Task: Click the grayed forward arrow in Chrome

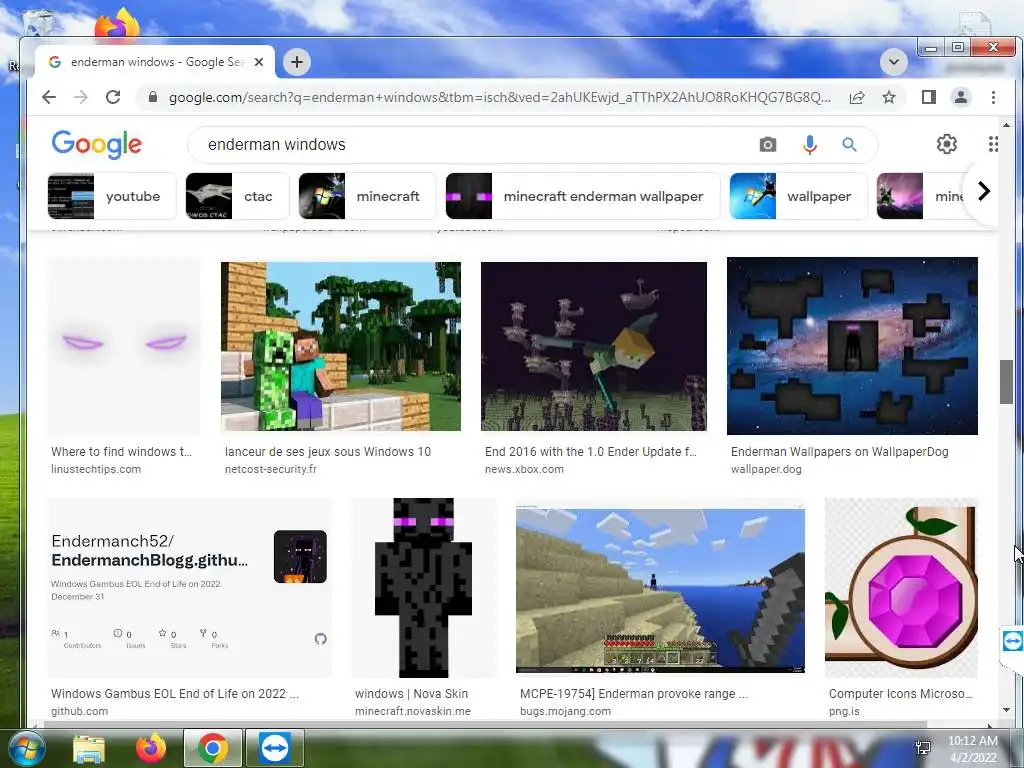Action: coord(81,97)
